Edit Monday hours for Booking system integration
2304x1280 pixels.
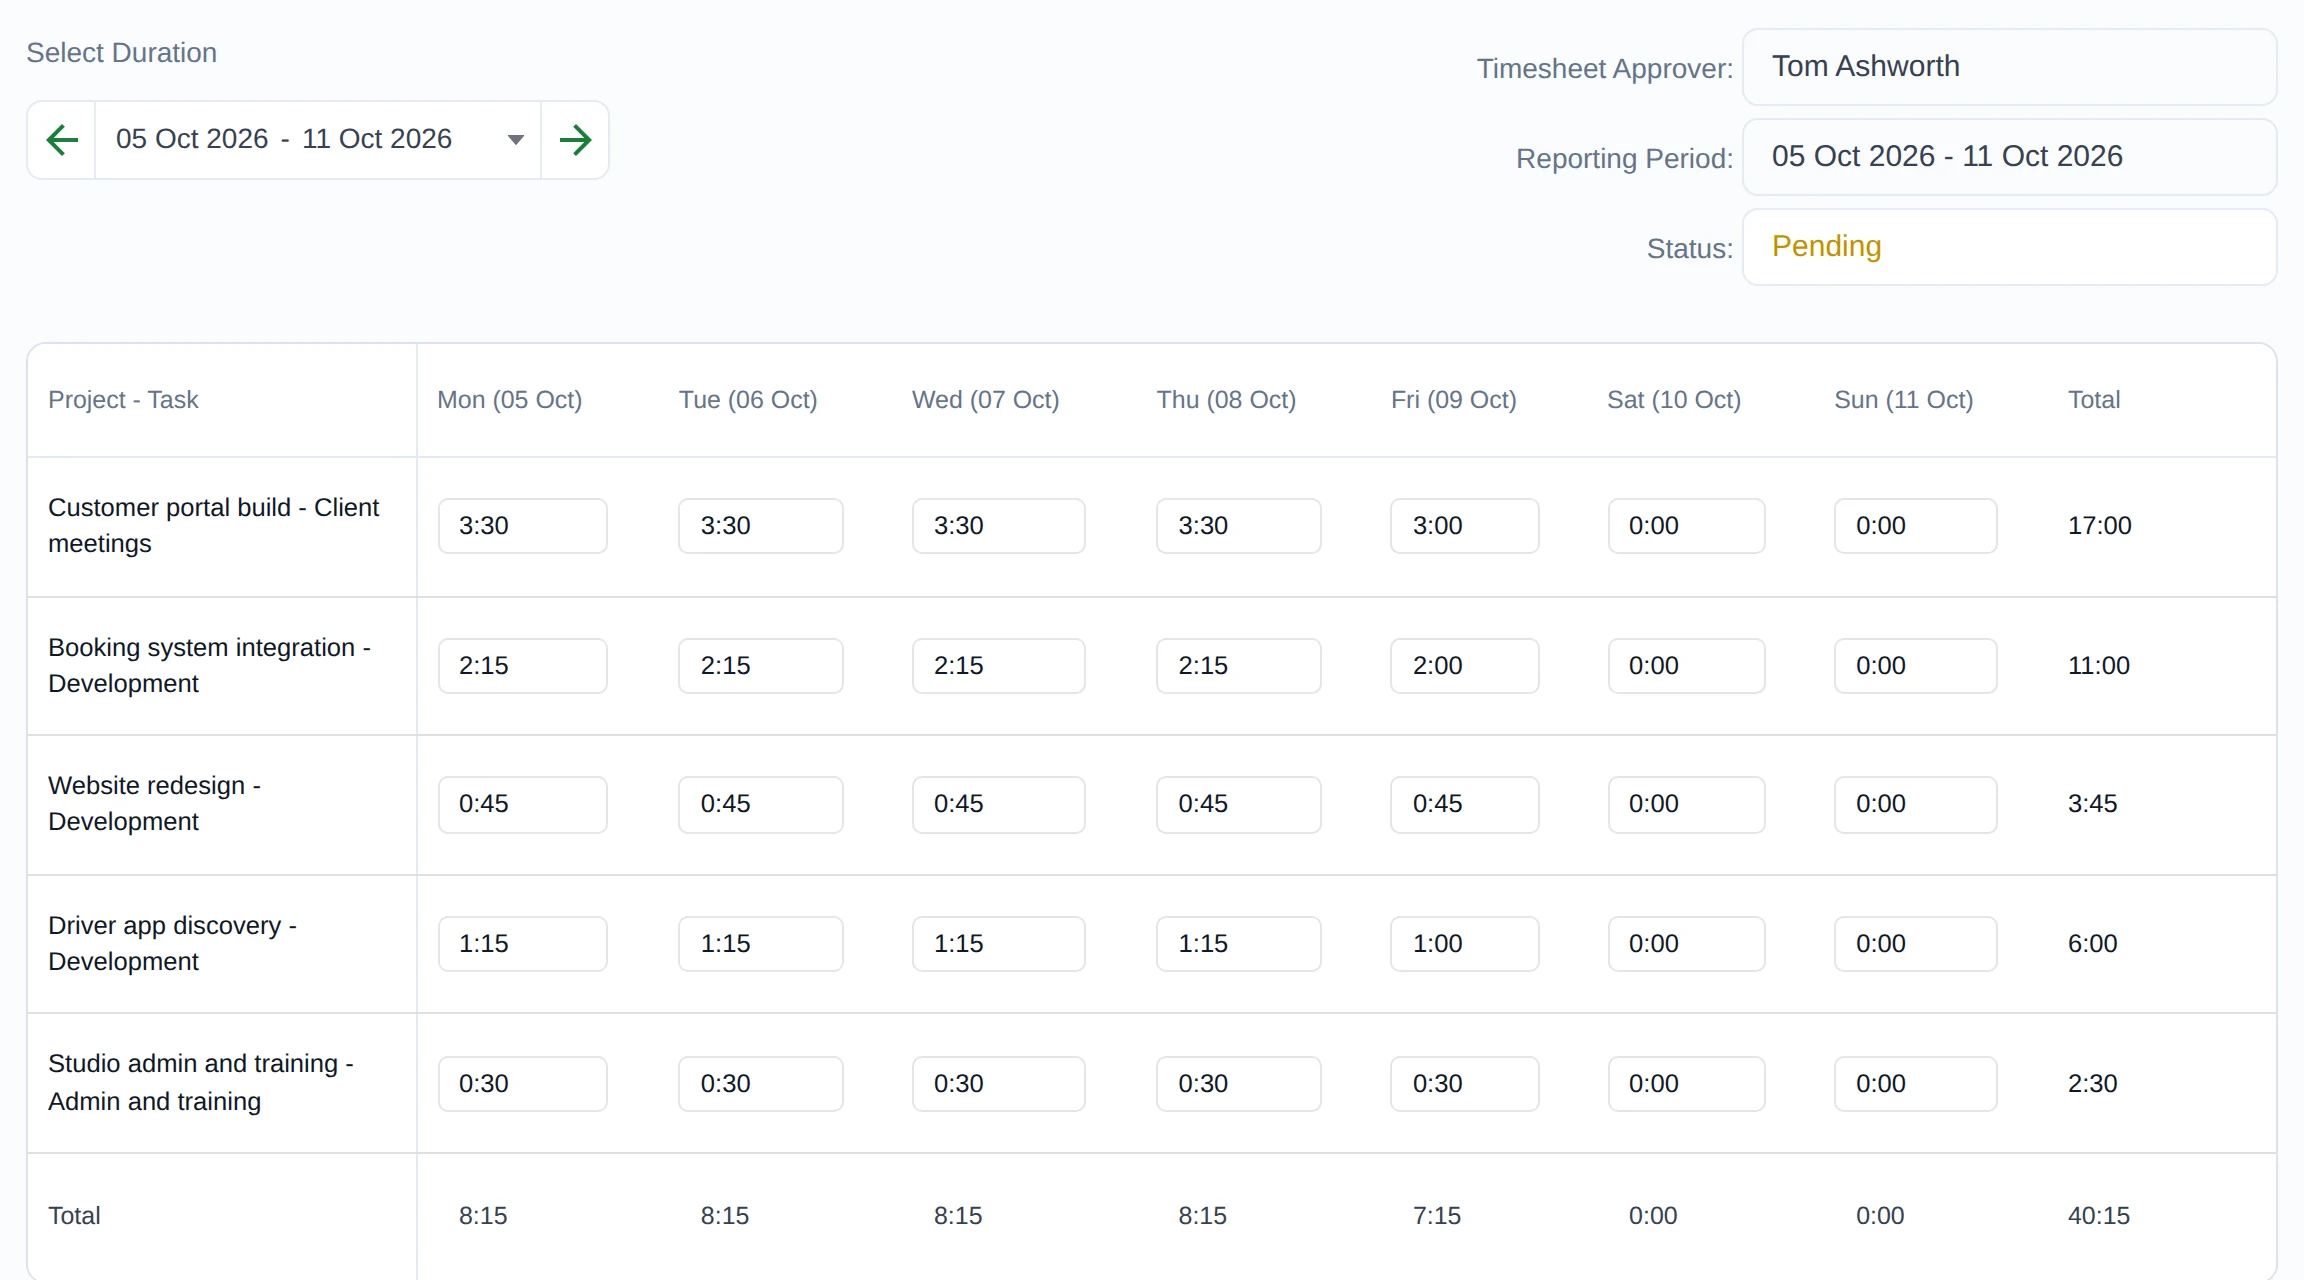tap(523, 666)
